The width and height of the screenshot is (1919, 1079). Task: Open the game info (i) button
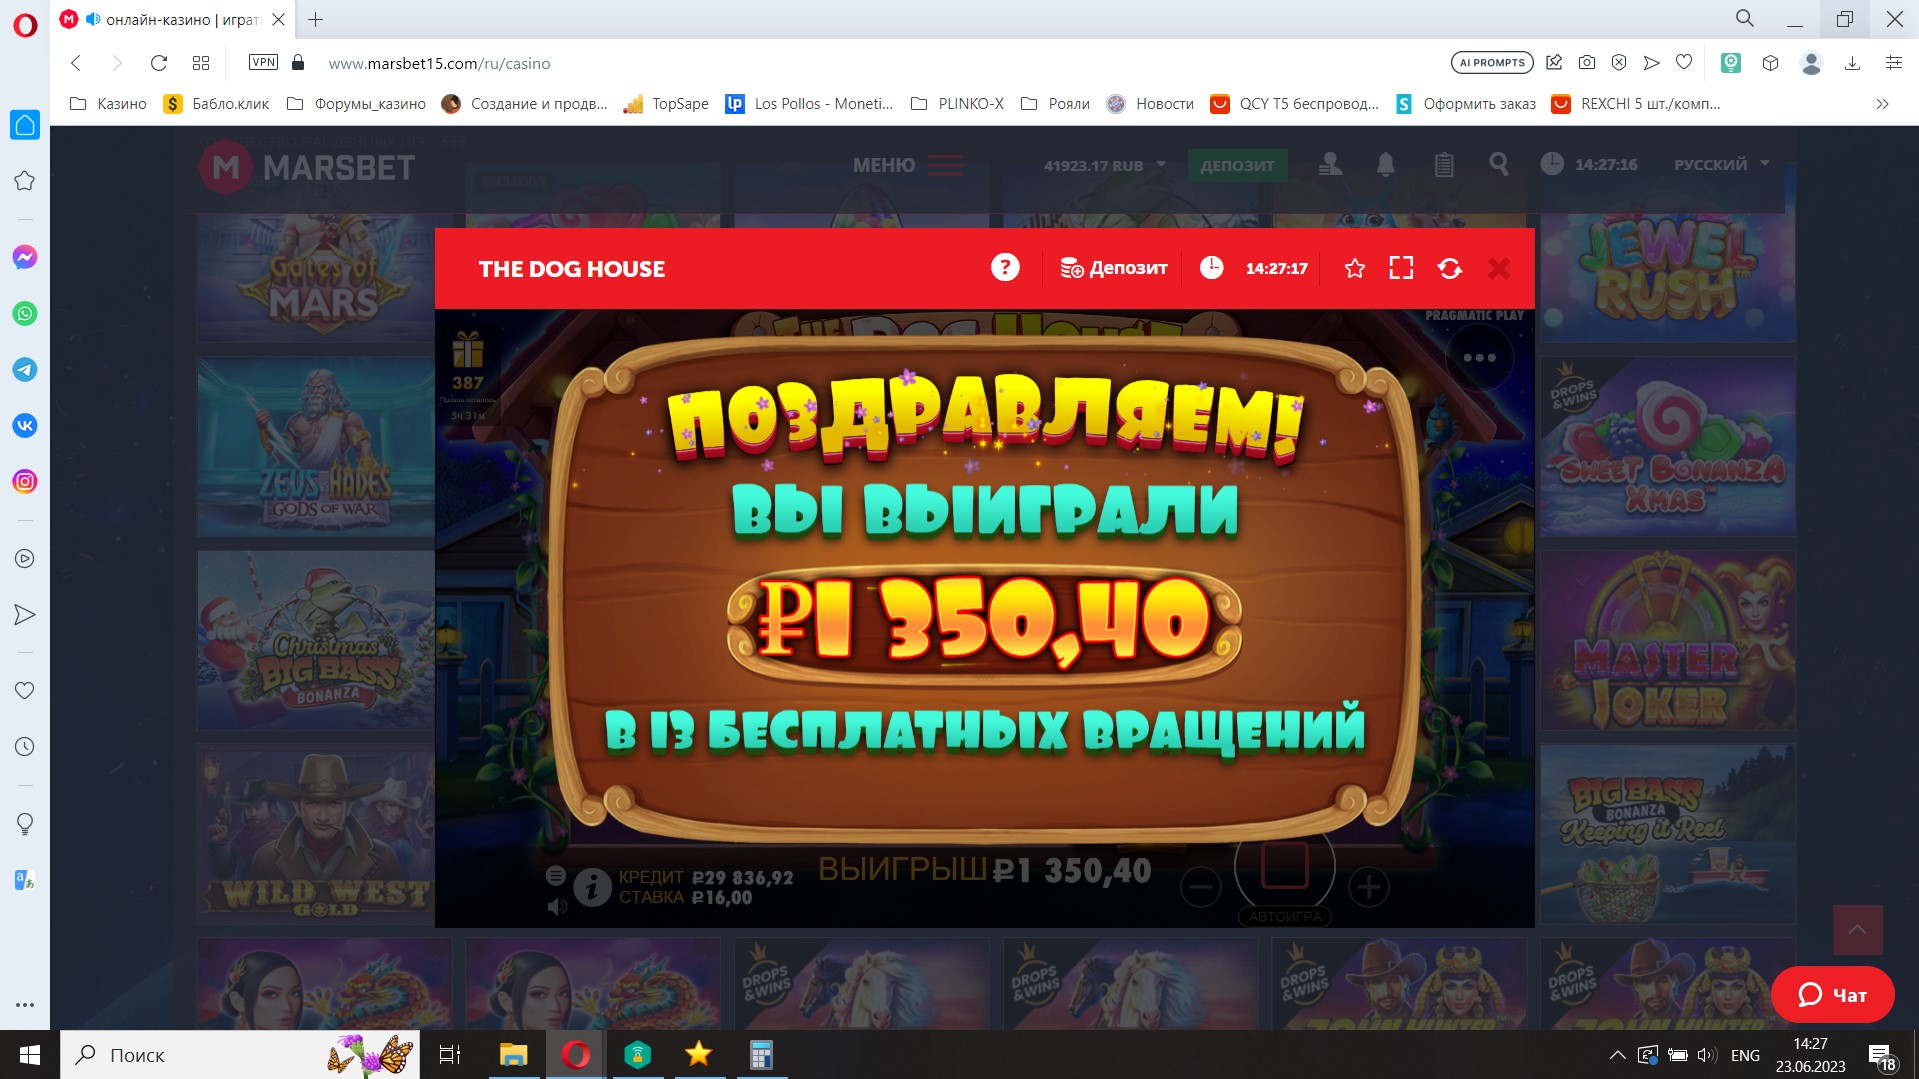(592, 887)
